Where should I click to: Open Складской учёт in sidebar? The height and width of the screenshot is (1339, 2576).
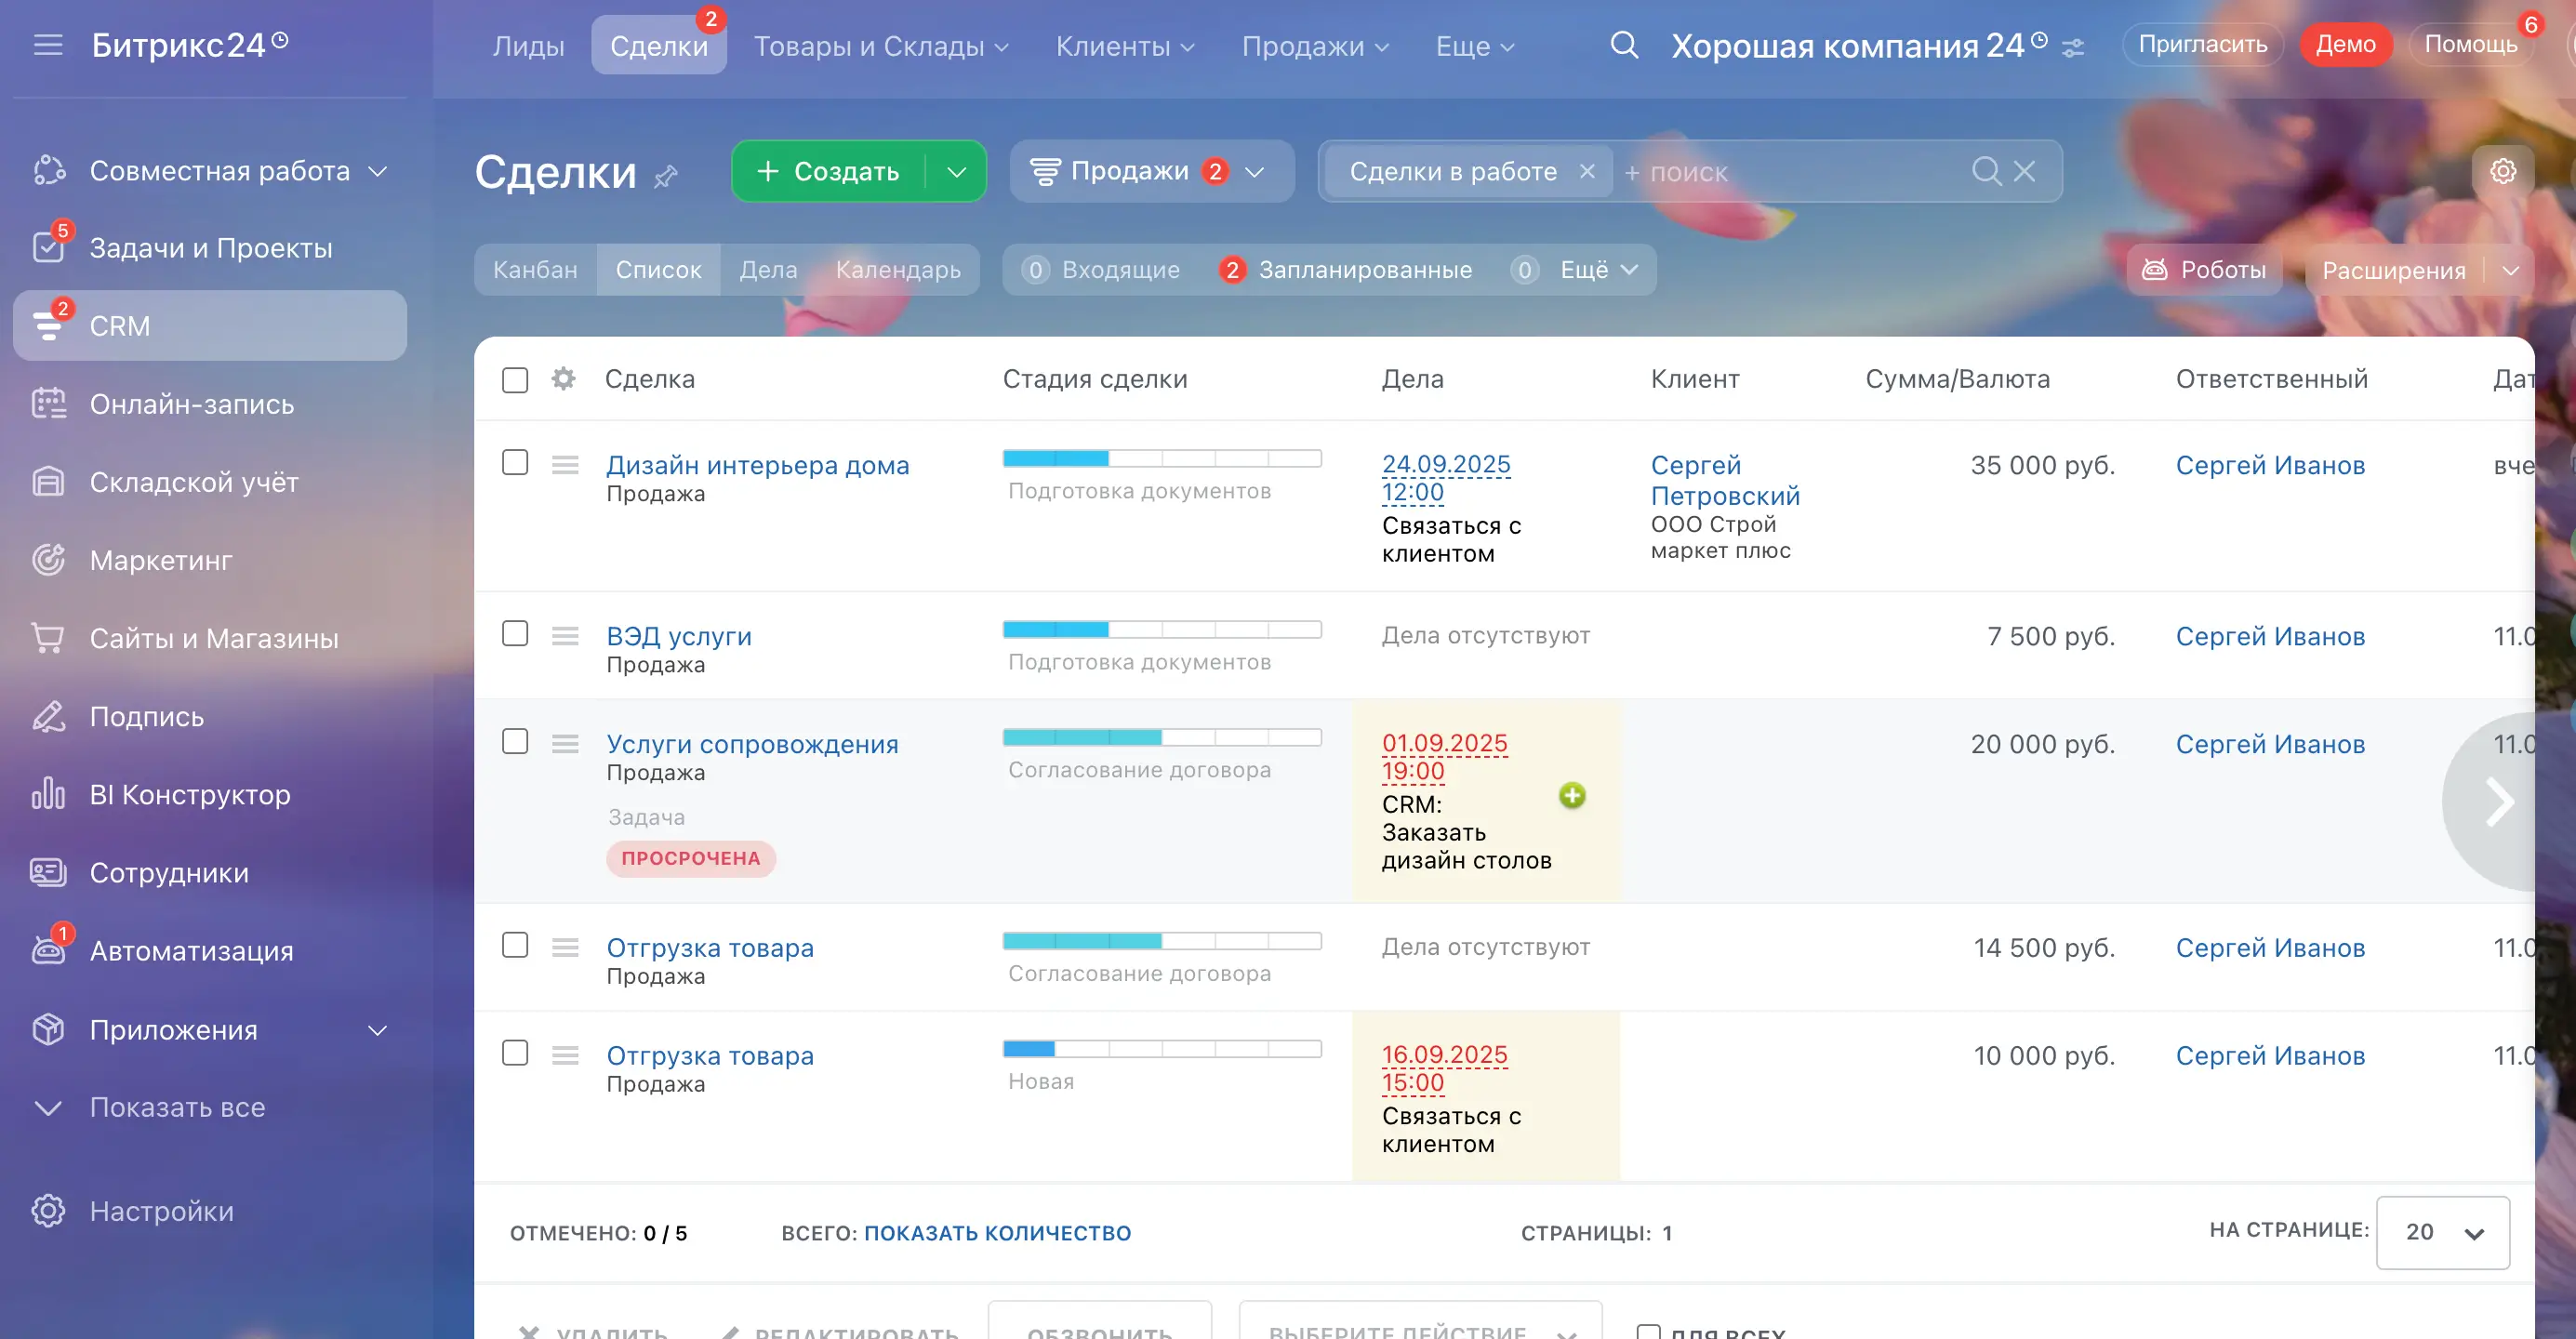click(193, 482)
